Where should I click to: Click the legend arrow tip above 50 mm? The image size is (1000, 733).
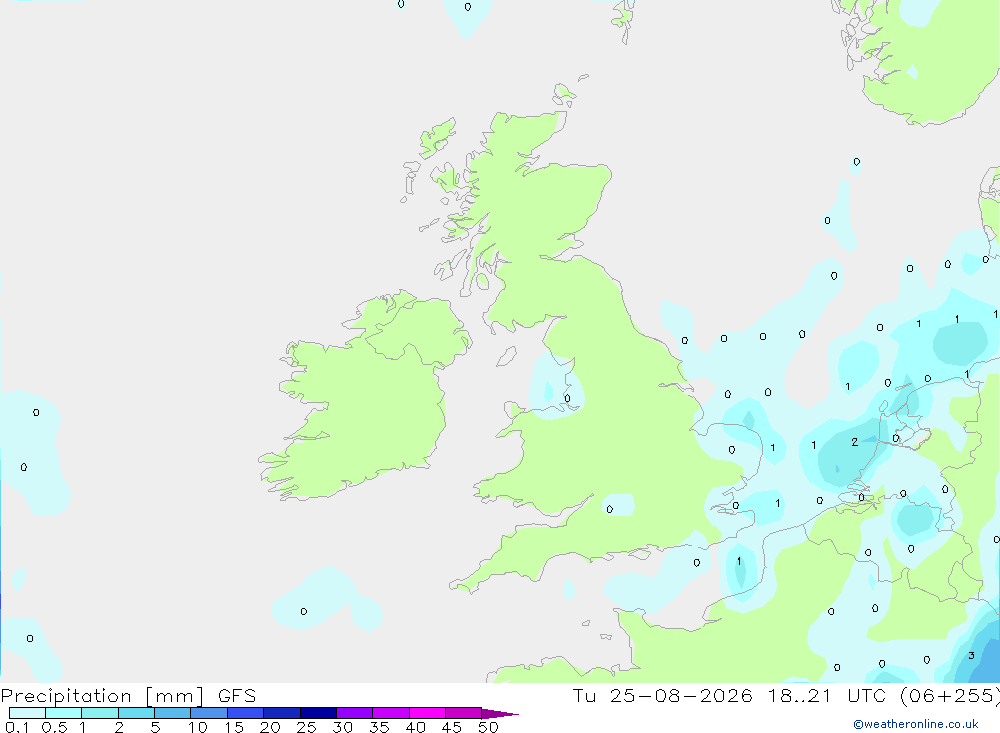[500, 714]
